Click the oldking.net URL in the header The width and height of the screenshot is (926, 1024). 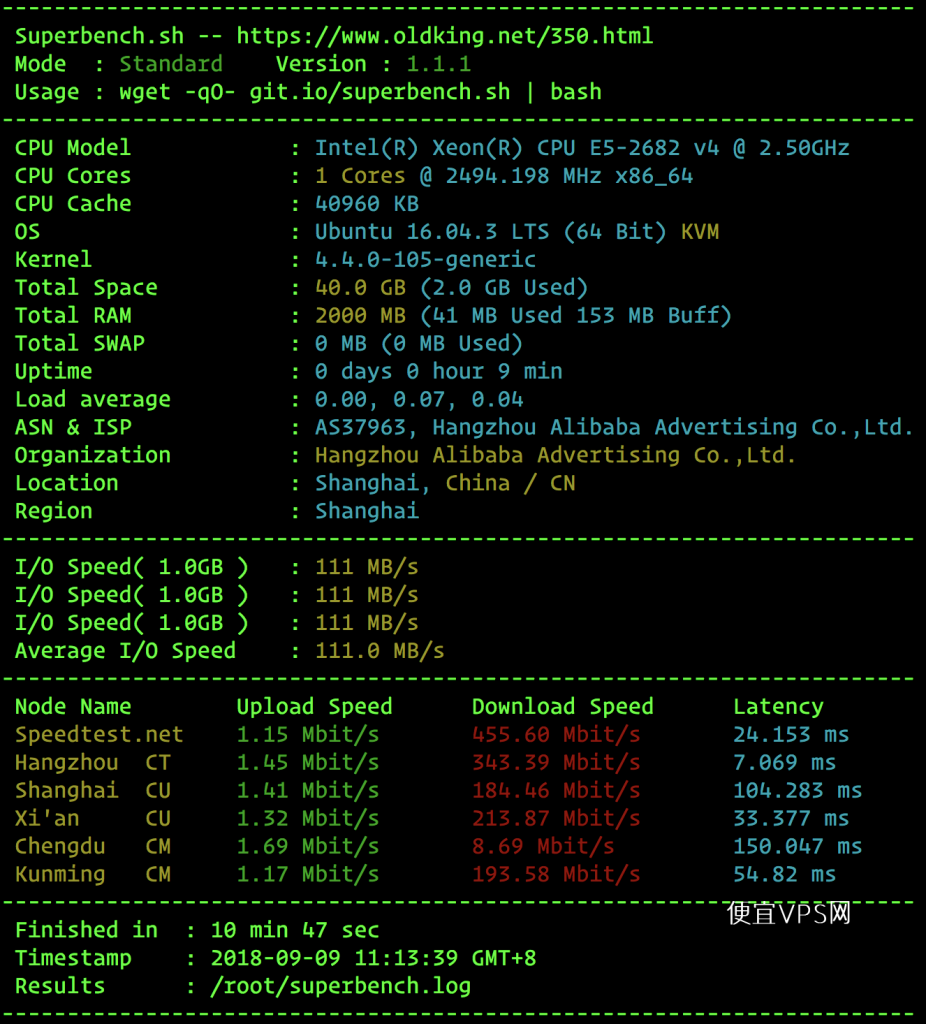click(x=445, y=36)
